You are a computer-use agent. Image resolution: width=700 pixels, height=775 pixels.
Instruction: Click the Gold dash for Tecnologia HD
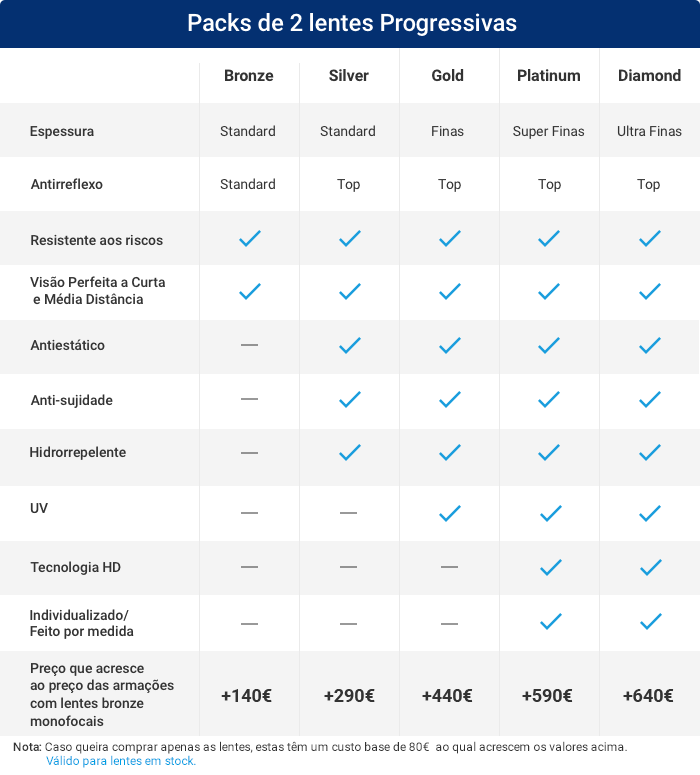coord(450,567)
